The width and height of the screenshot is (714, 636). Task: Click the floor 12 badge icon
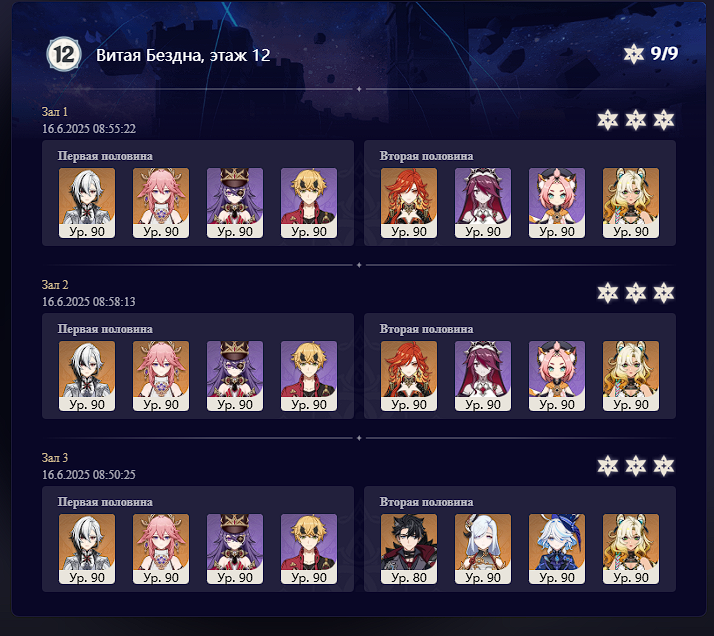click(64, 55)
